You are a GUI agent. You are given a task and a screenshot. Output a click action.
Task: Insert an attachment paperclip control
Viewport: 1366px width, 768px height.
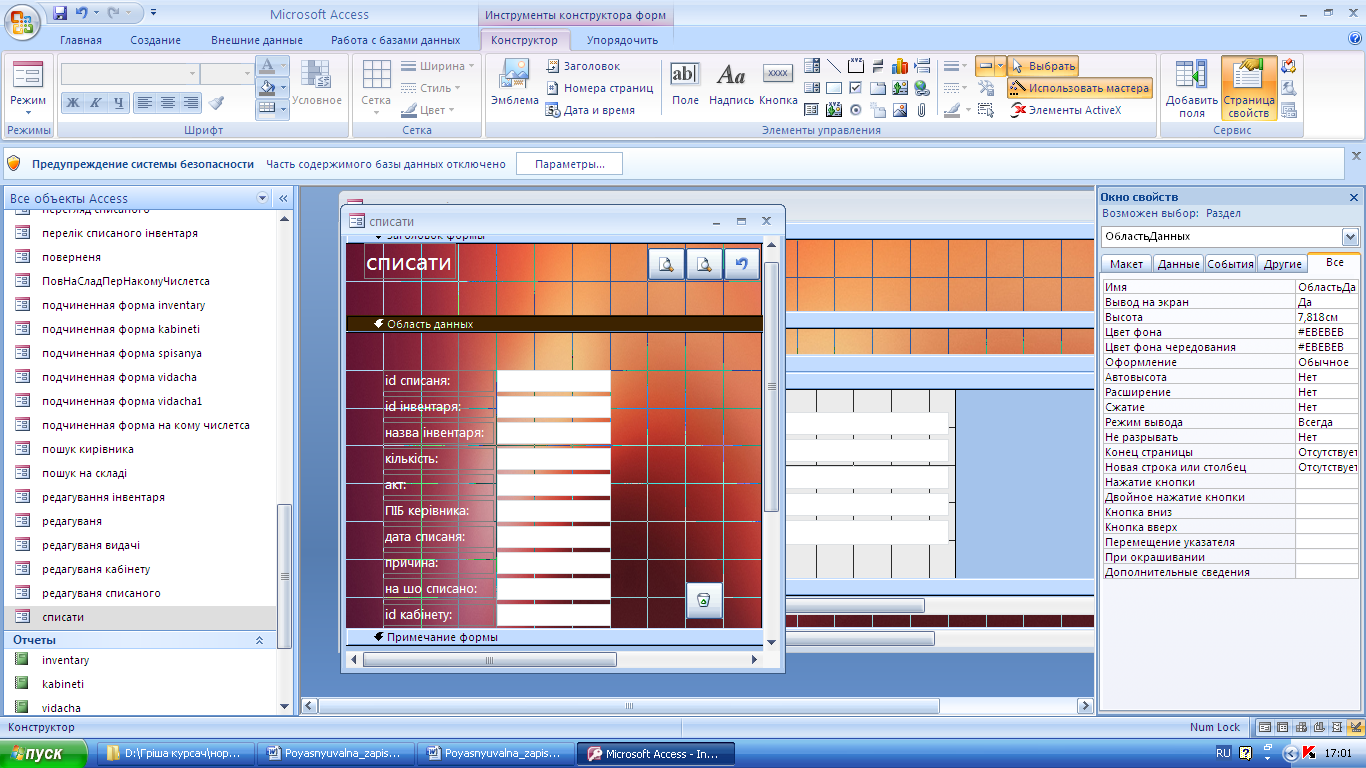[x=922, y=110]
